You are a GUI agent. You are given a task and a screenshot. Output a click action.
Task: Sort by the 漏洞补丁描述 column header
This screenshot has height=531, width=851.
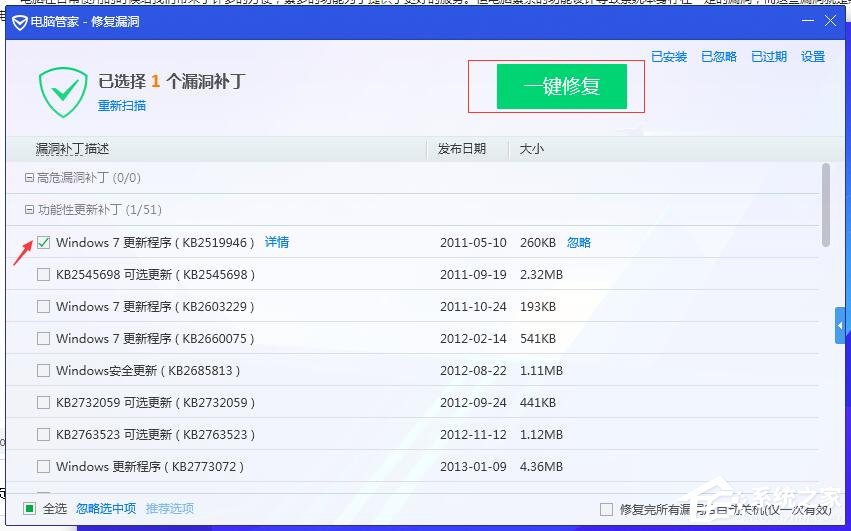(72, 149)
